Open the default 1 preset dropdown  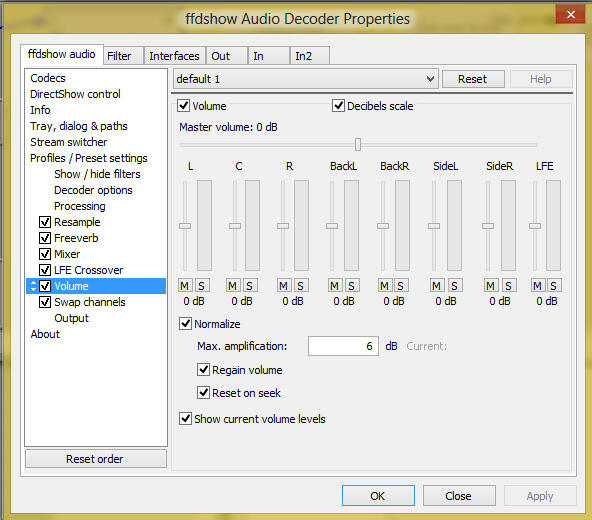tap(306, 79)
